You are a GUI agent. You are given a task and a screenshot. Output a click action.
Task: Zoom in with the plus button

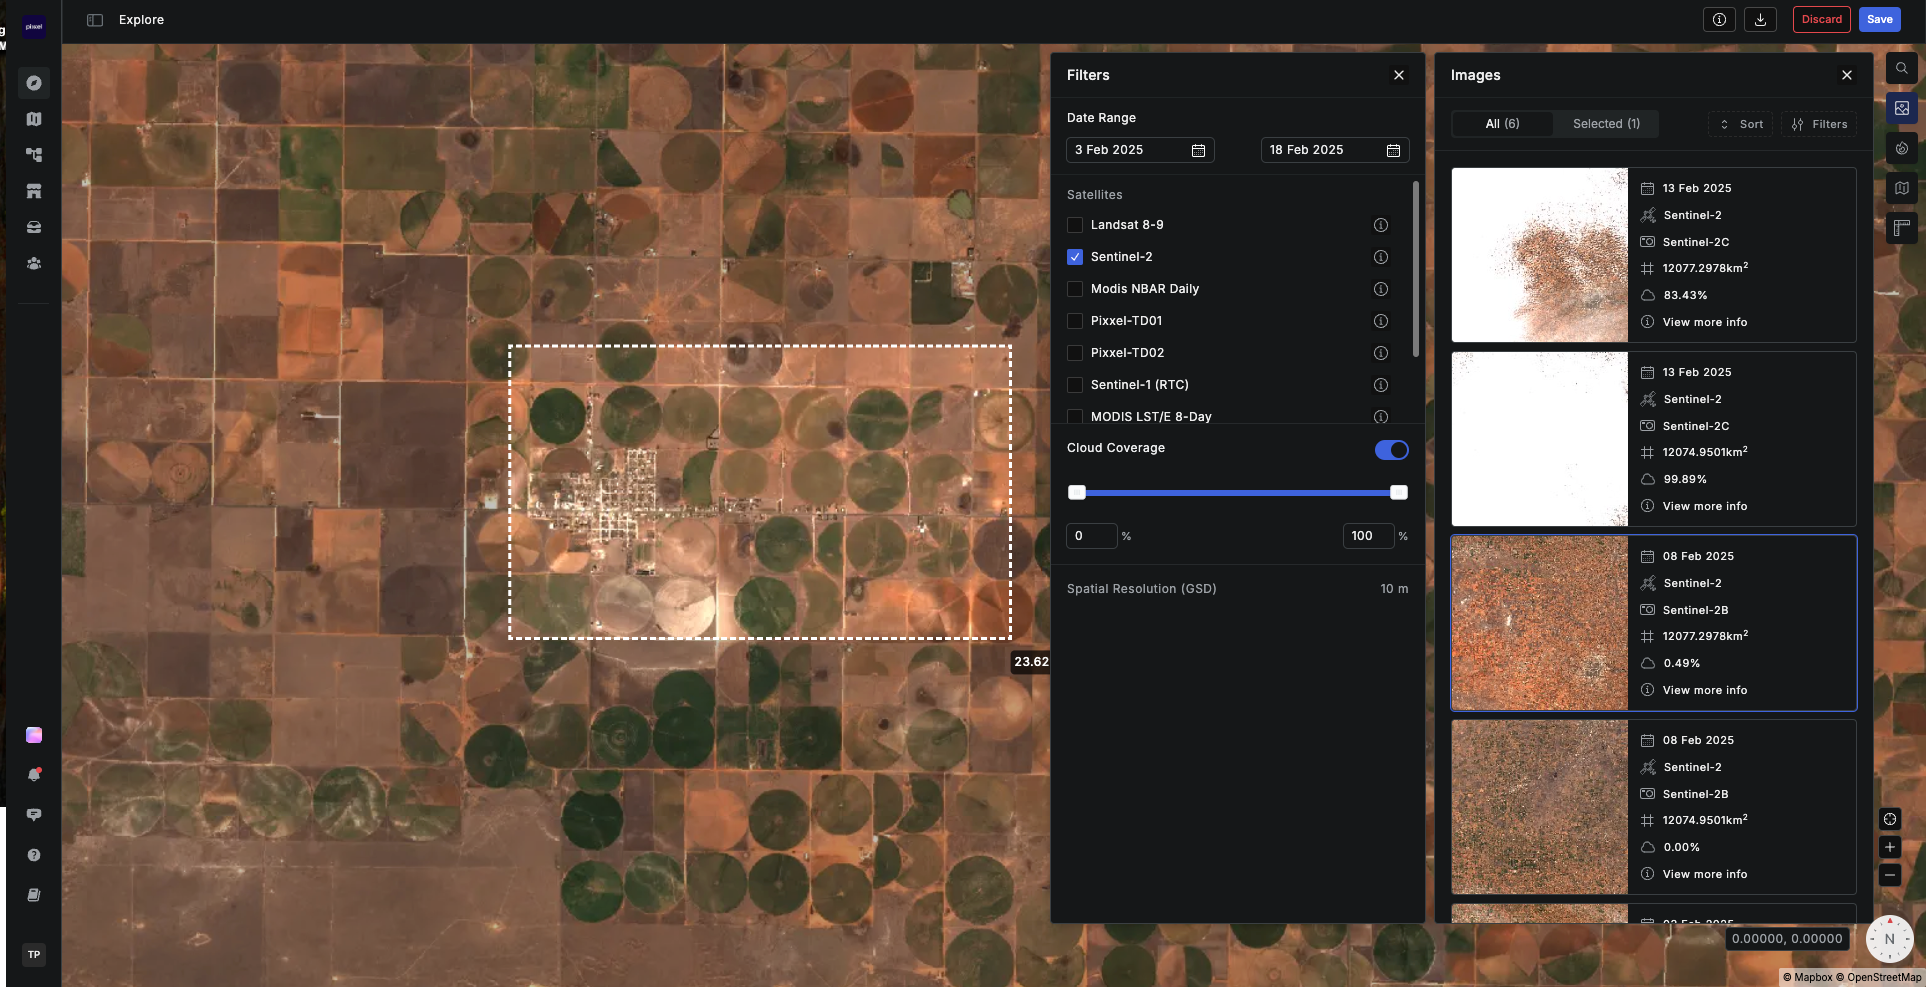(1889, 847)
